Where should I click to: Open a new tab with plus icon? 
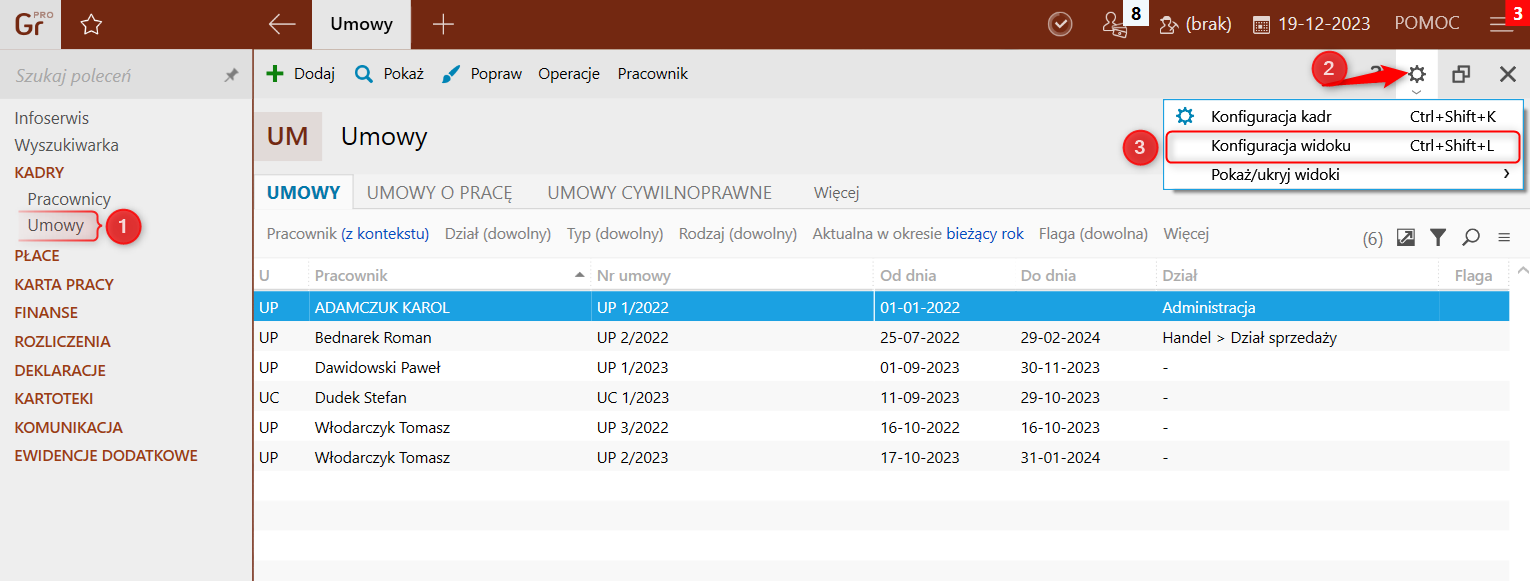coord(442,25)
